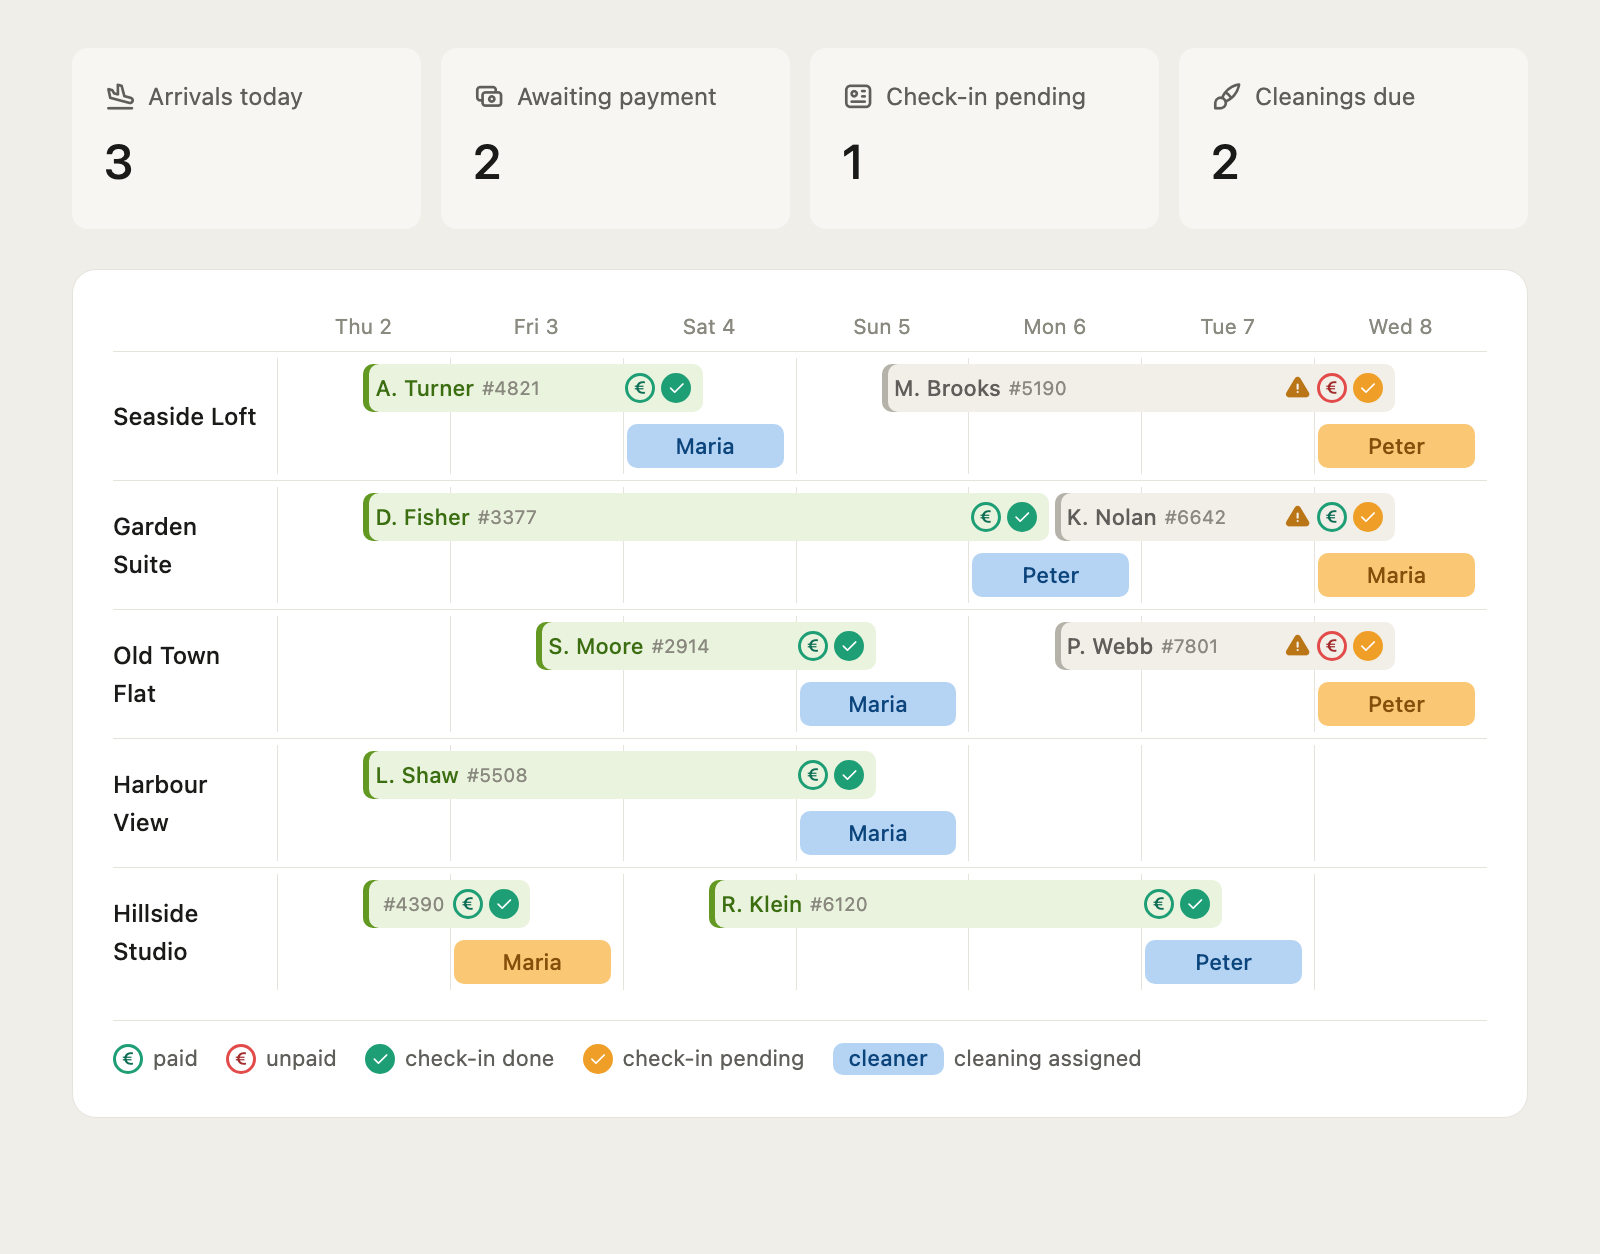The height and width of the screenshot is (1254, 1600).
Task: Click check-in pending icon on P. Webb booking
Action: 1368,645
